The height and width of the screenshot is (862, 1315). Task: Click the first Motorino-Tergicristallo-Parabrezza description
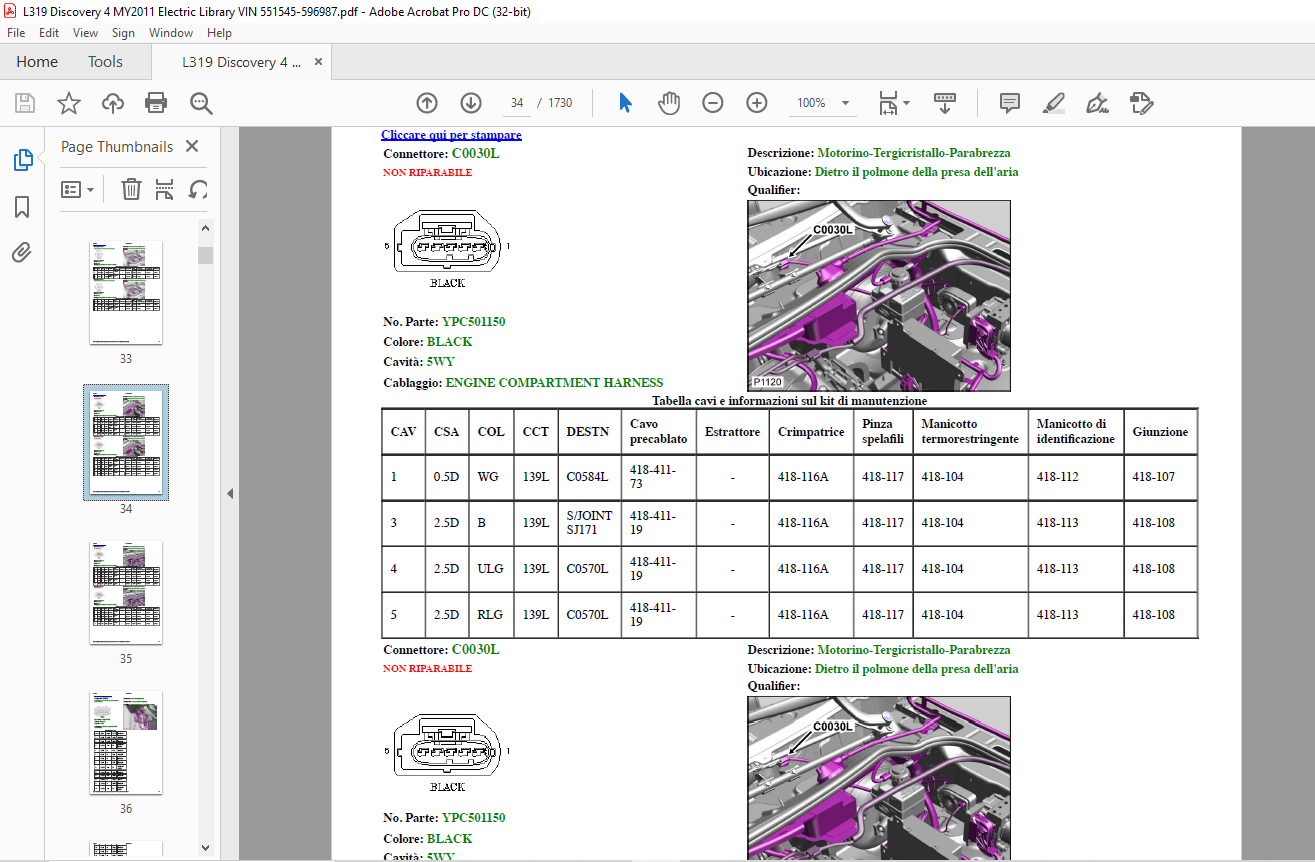(x=913, y=154)
